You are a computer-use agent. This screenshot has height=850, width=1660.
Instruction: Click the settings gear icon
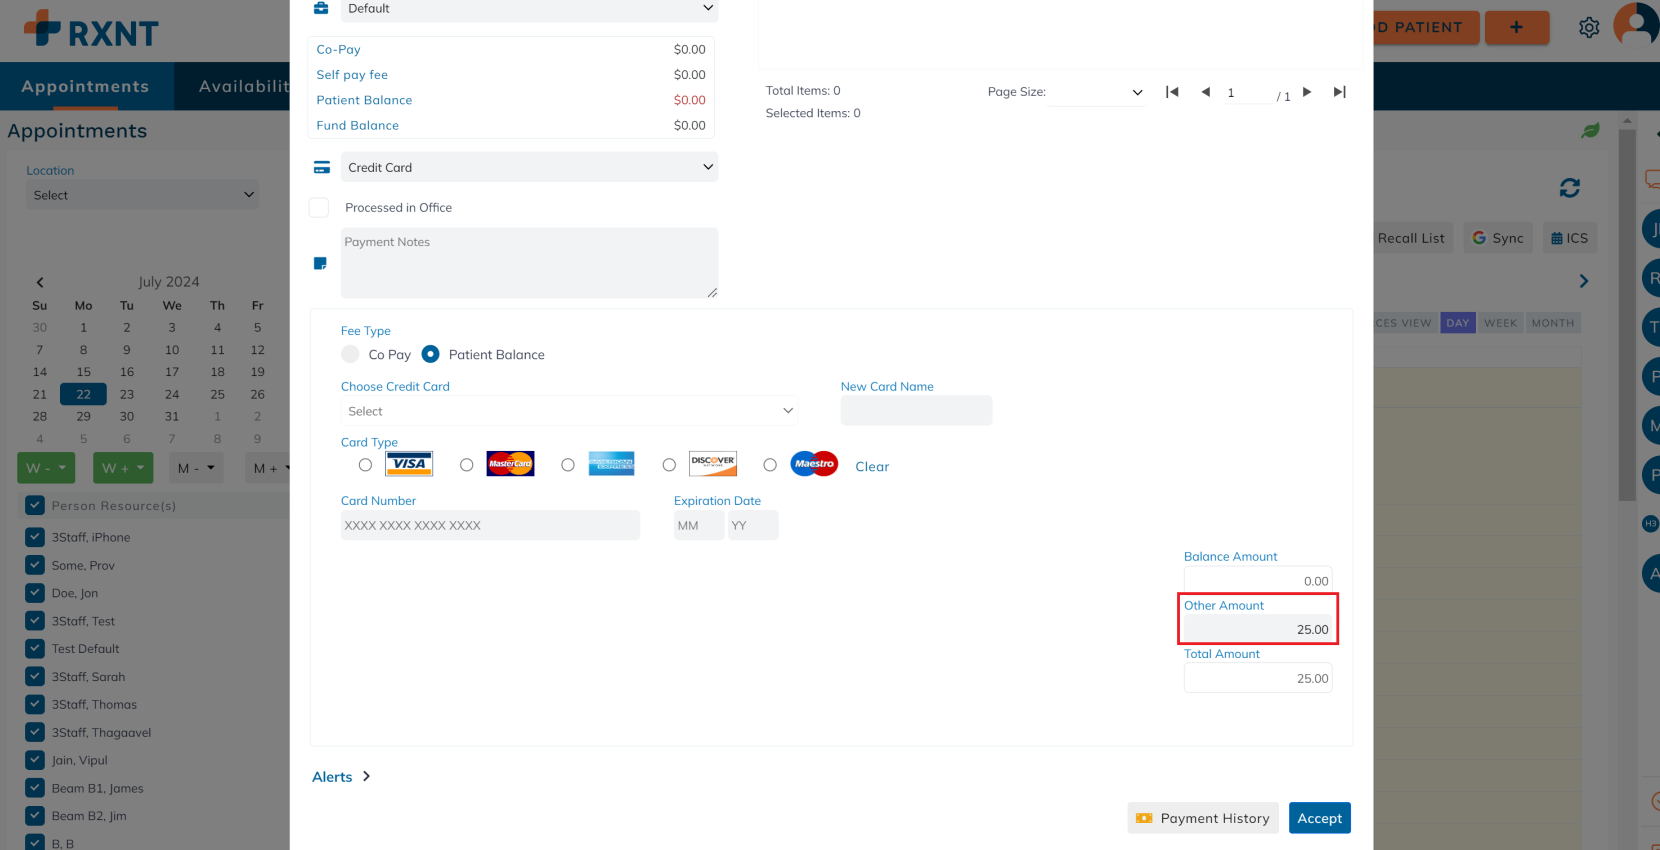pyautogui.click(x=1589, y=28)
